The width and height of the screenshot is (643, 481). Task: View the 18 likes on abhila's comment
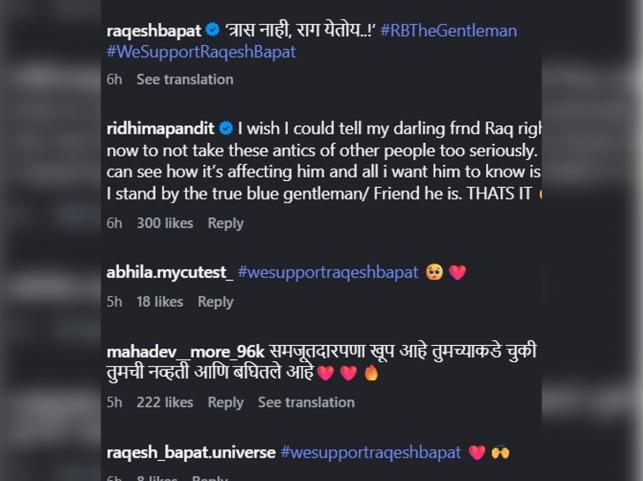coord(160,301)
